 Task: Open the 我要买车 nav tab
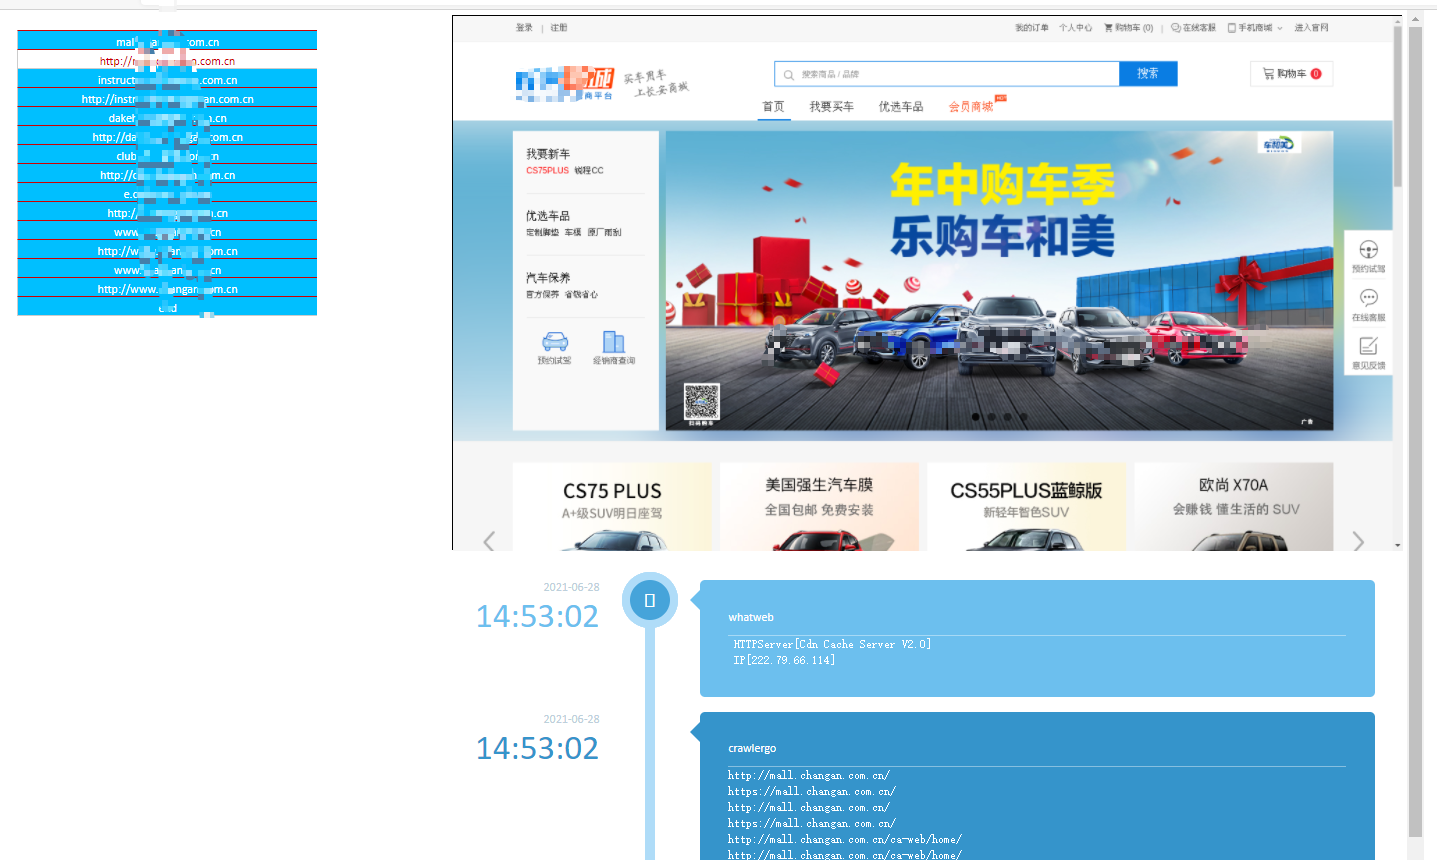pyautogui.click(x=832, y=106)
